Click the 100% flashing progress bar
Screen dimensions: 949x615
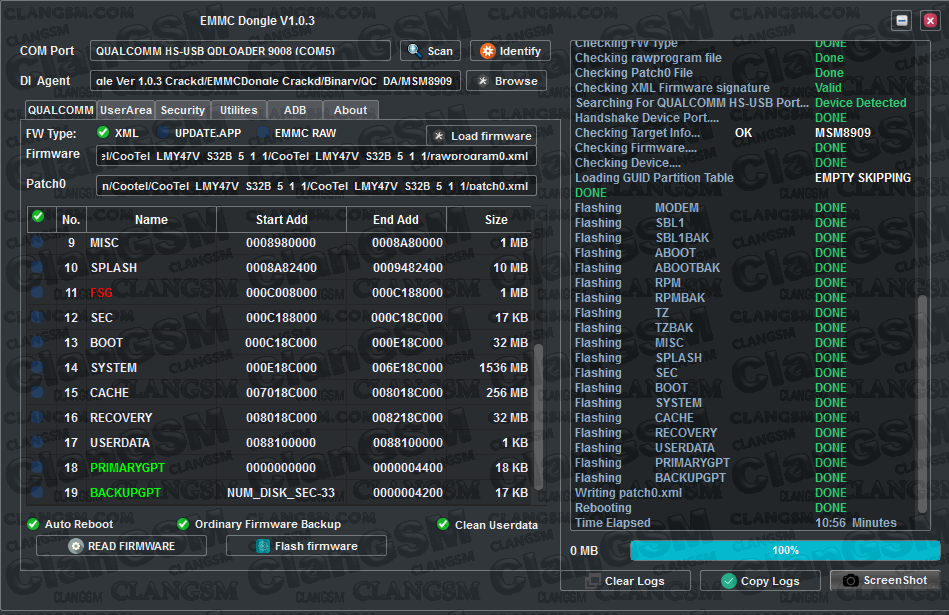point(785,550)
